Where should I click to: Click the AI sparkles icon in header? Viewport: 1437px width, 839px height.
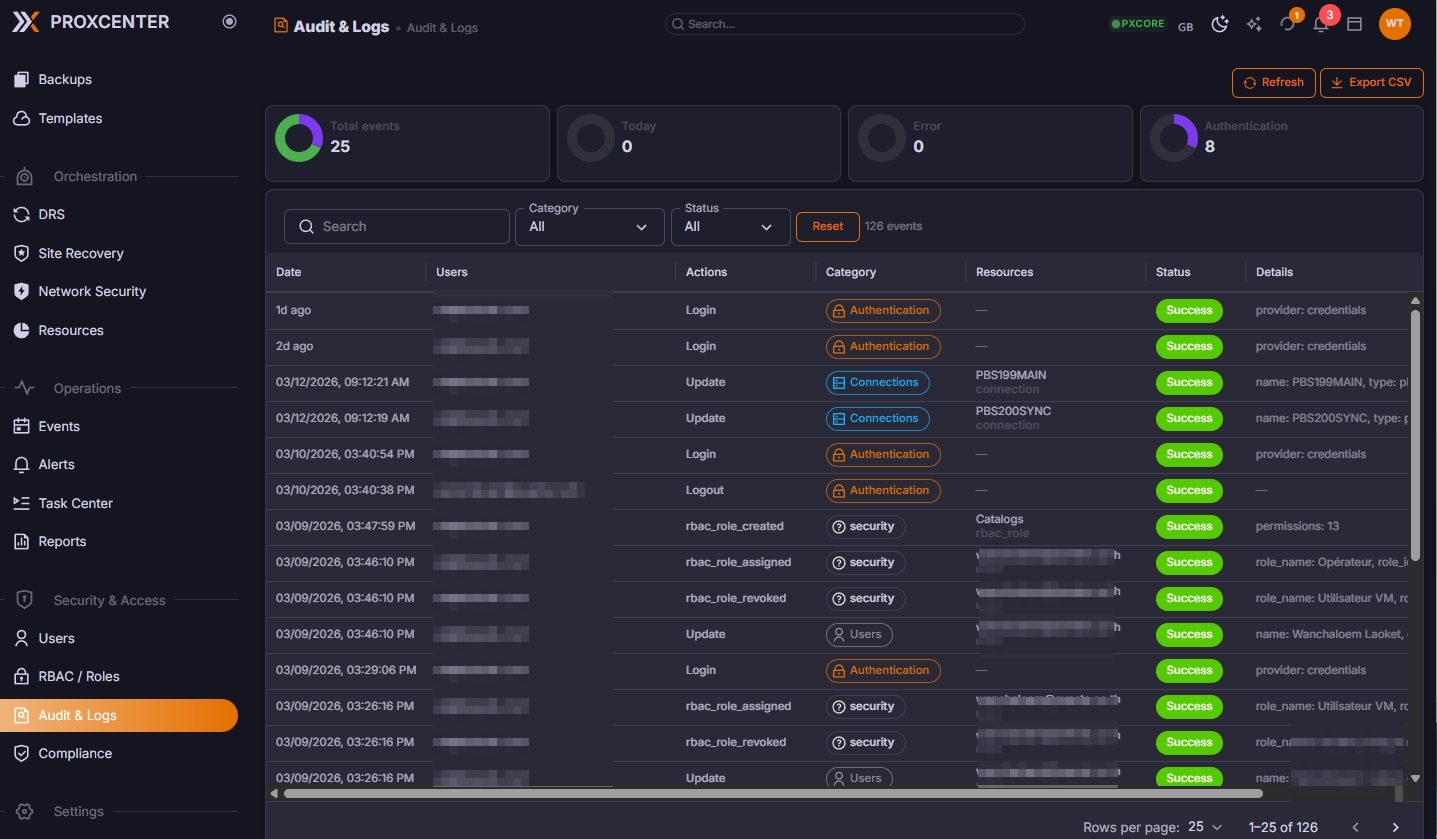point(1254,24)
